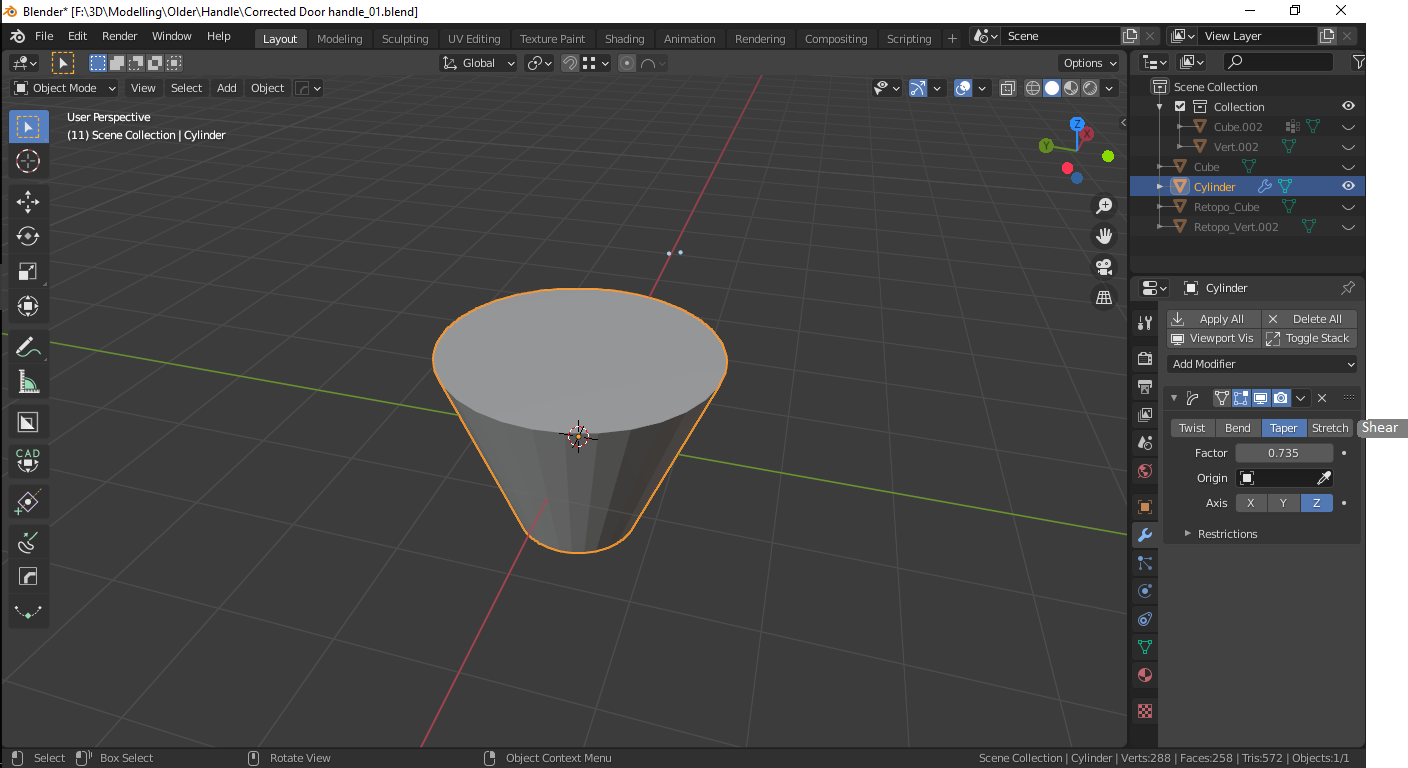Open the Render menu

tap(120, 36)
